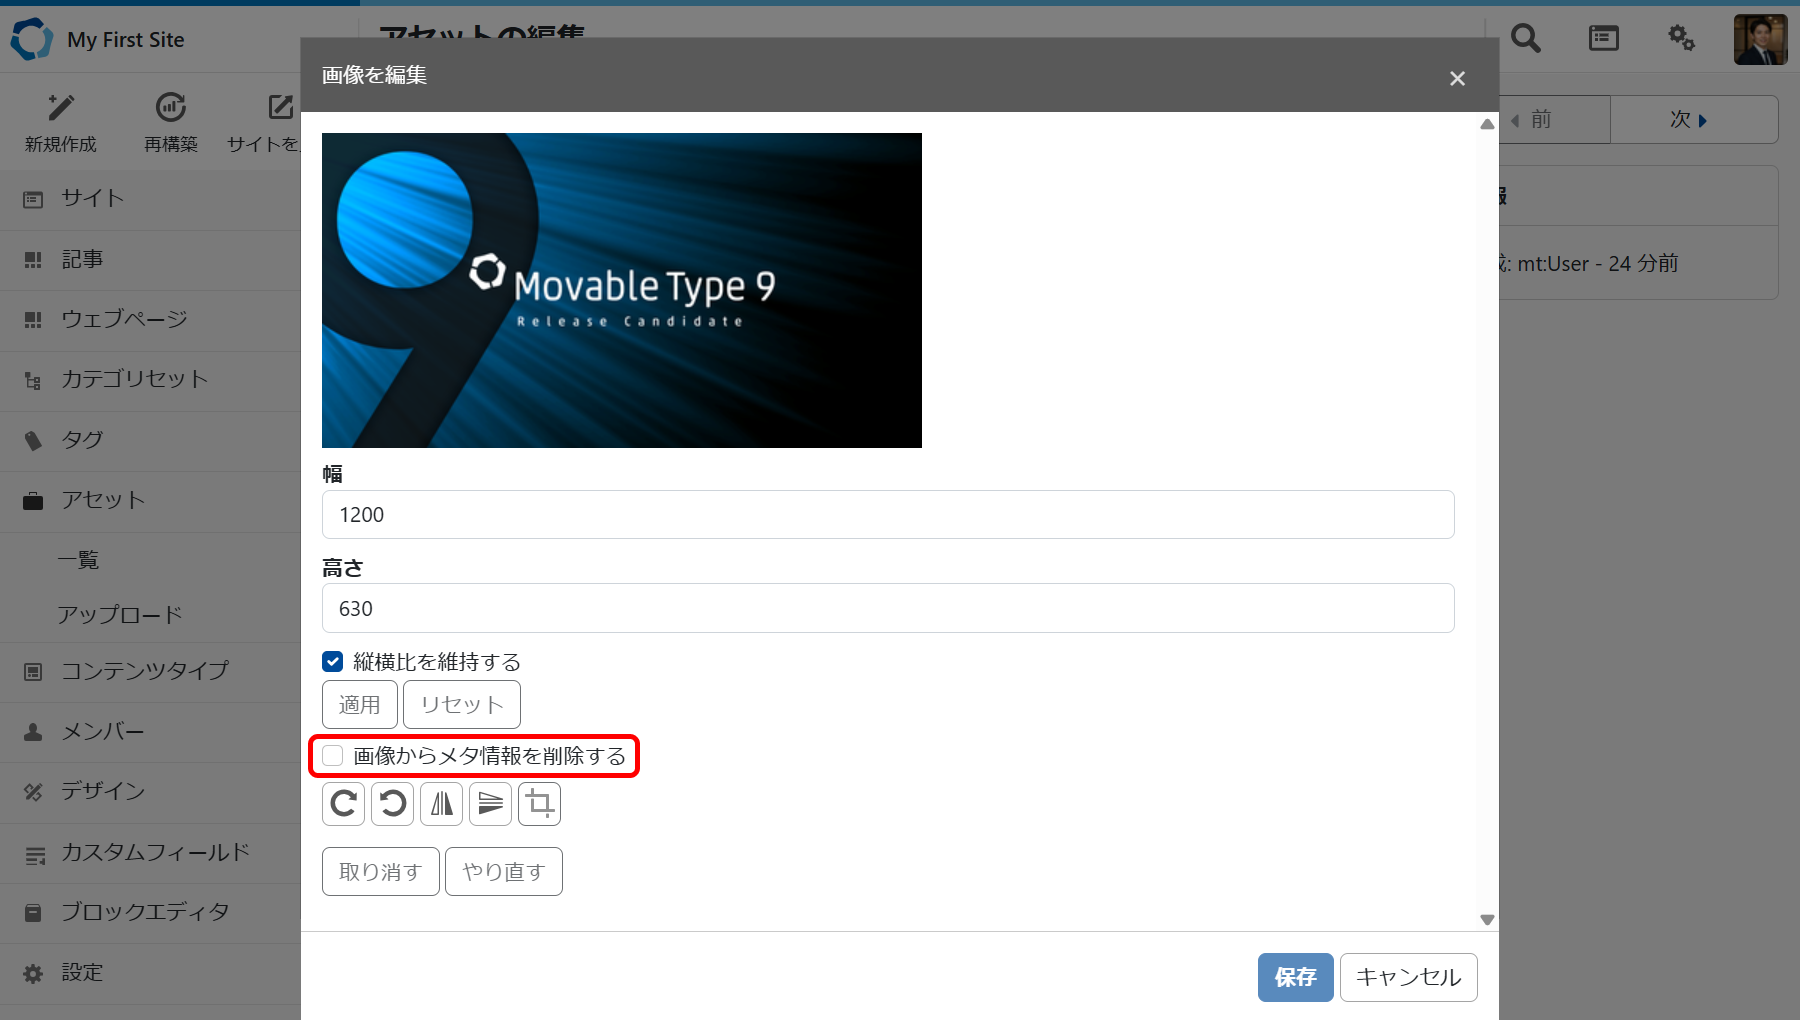Rotate the image counterclockwise
The image size is (1800, 1020).
(392, 804)
